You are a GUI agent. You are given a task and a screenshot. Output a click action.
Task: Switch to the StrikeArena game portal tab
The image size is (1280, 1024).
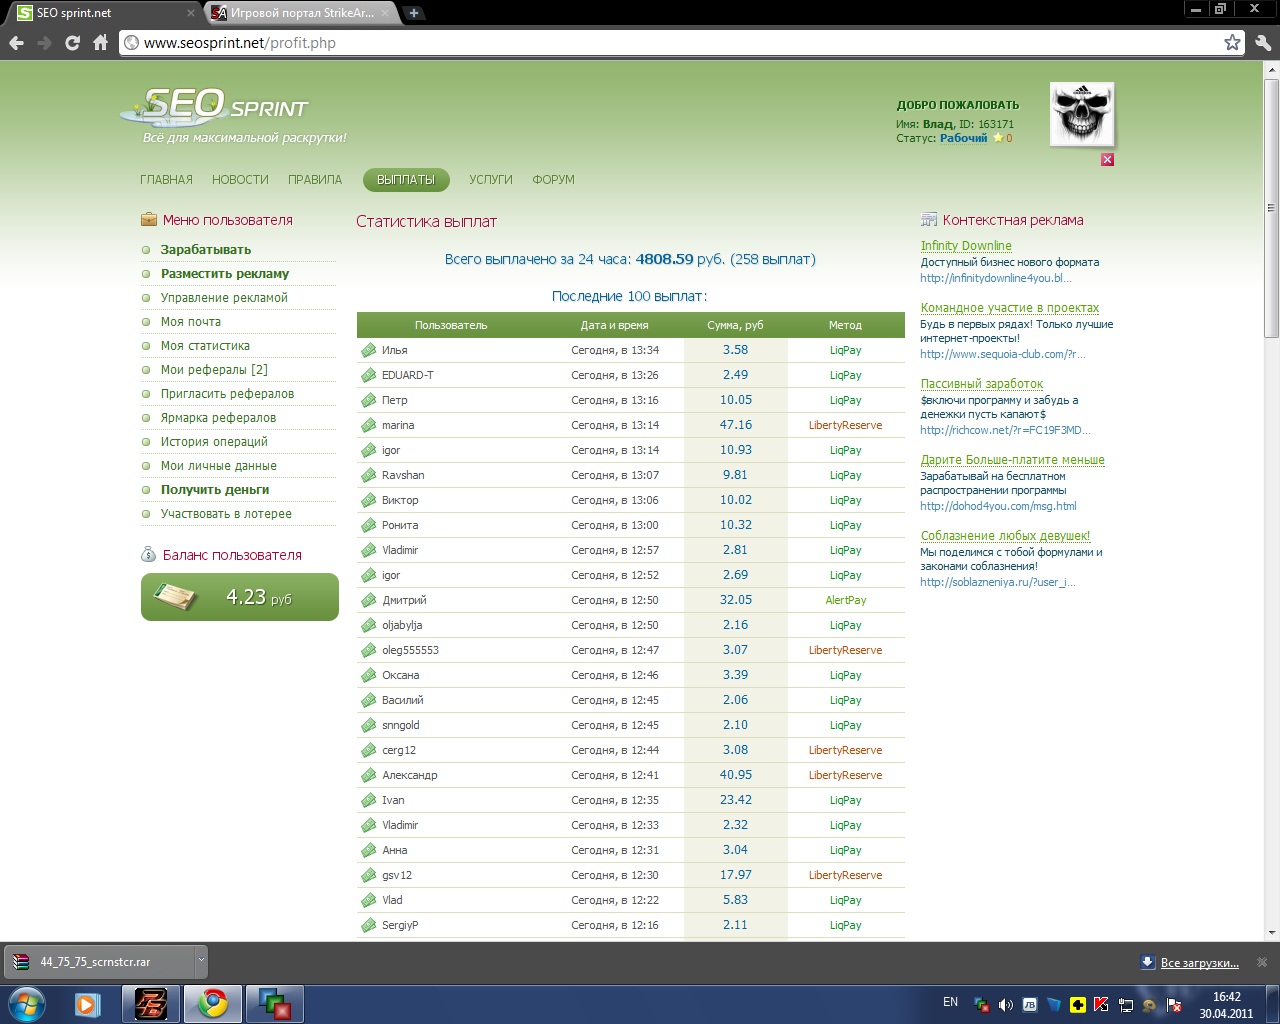(302, 13)
